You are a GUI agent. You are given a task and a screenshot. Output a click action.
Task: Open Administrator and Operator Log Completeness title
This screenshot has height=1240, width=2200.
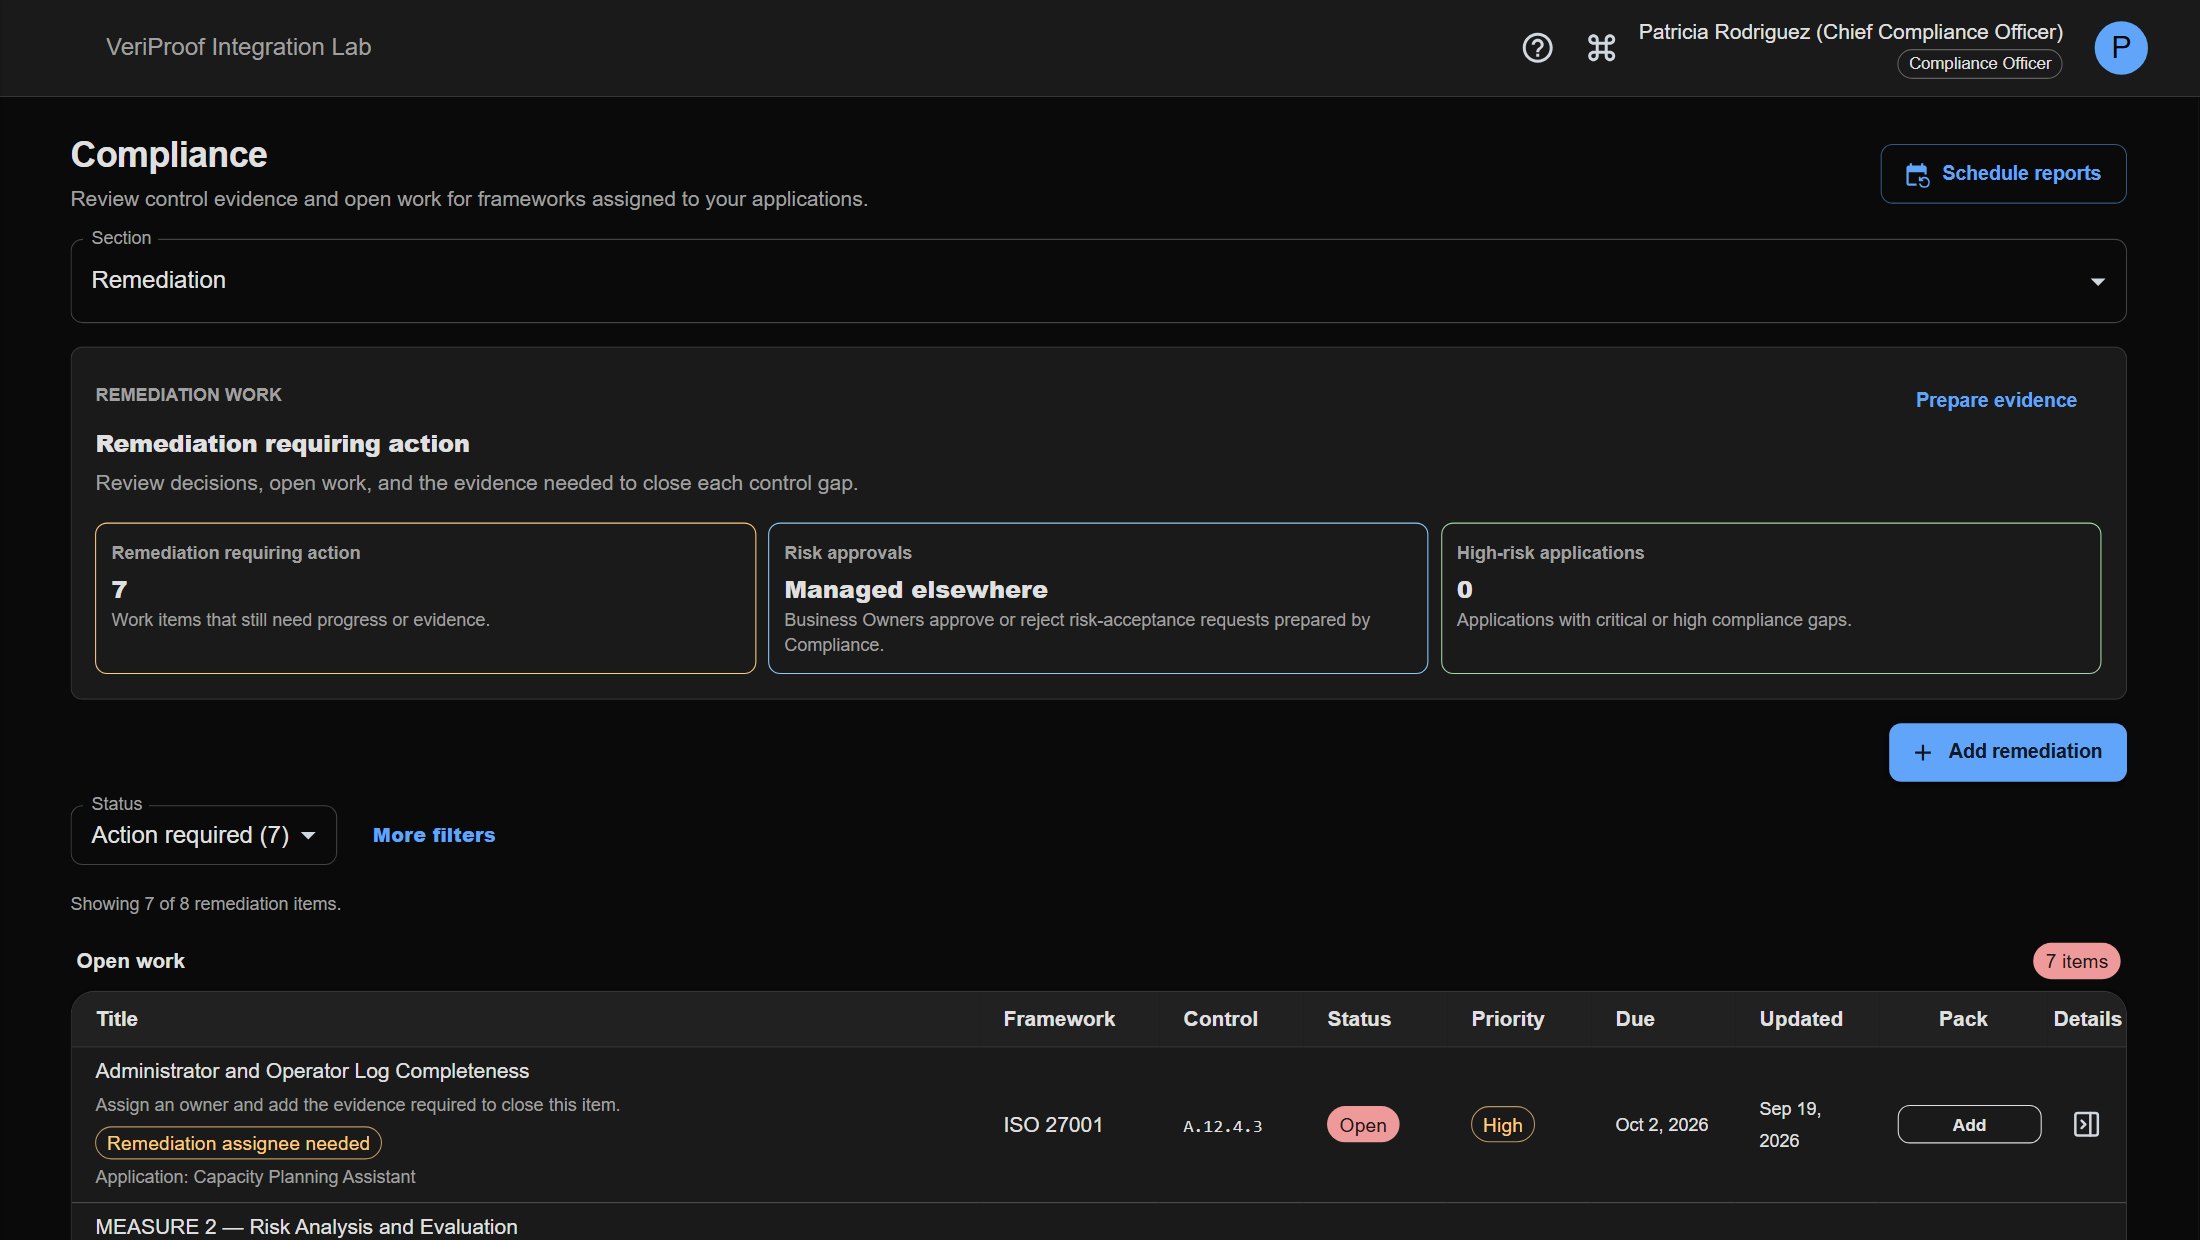pos(312,1071)
